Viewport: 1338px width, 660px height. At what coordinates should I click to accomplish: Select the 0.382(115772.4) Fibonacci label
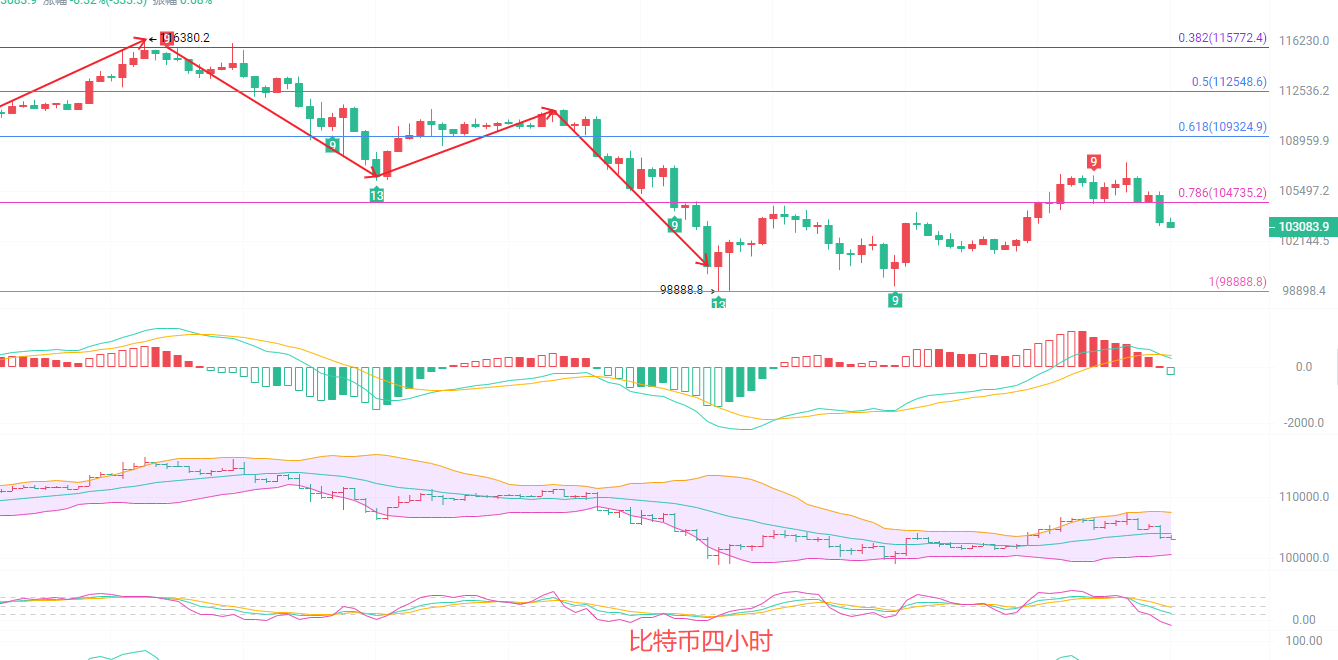[1222, 38]
